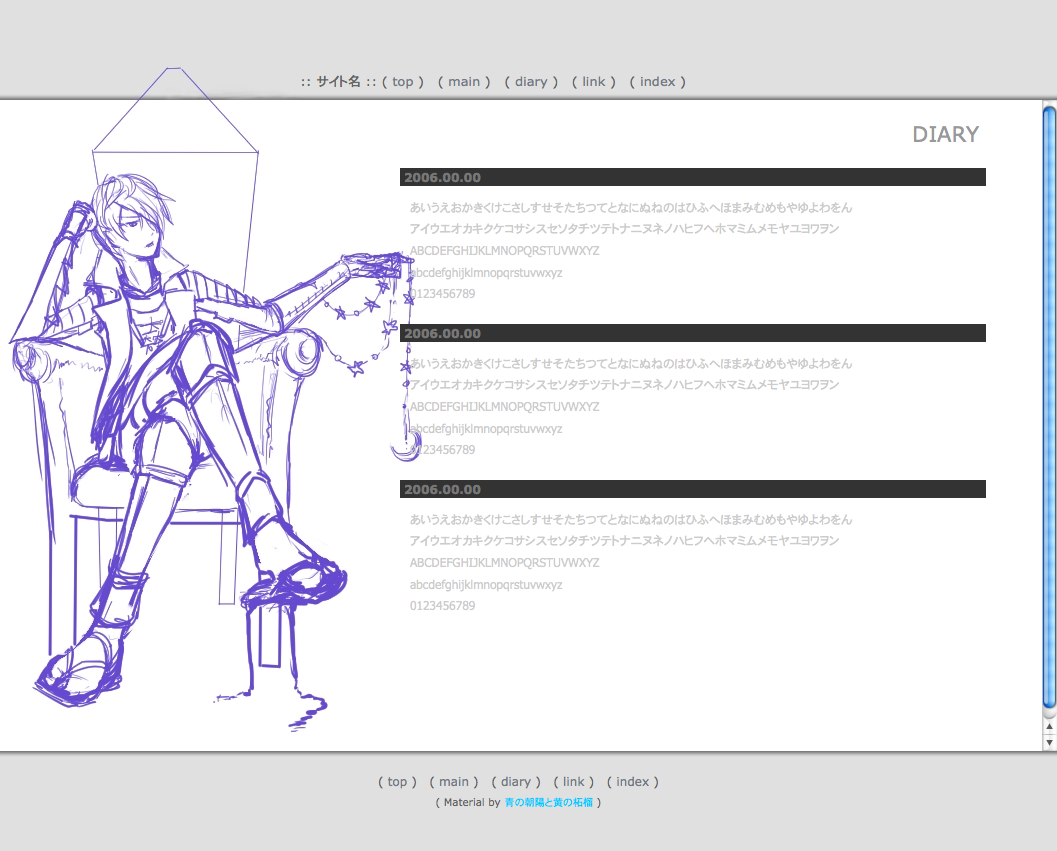Open the index link in header navigation
The height and width of the screenshot is (851, 1057).
click(657, 82)
